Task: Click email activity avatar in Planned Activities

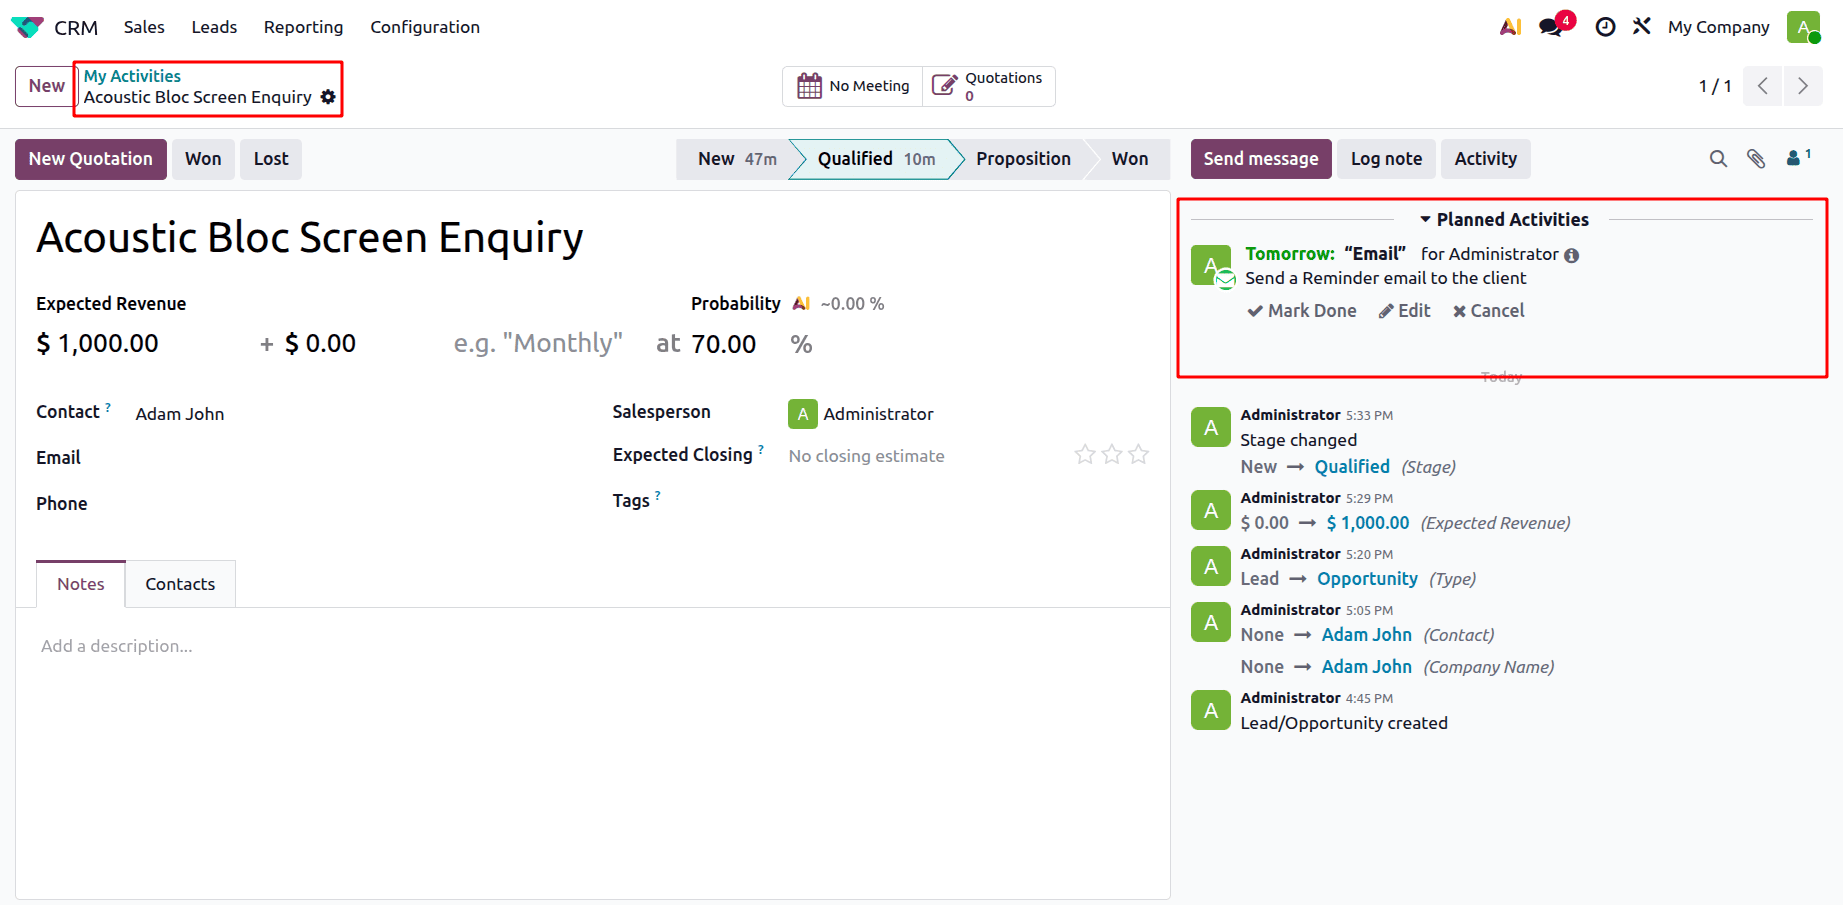Action: point(1211,265)
